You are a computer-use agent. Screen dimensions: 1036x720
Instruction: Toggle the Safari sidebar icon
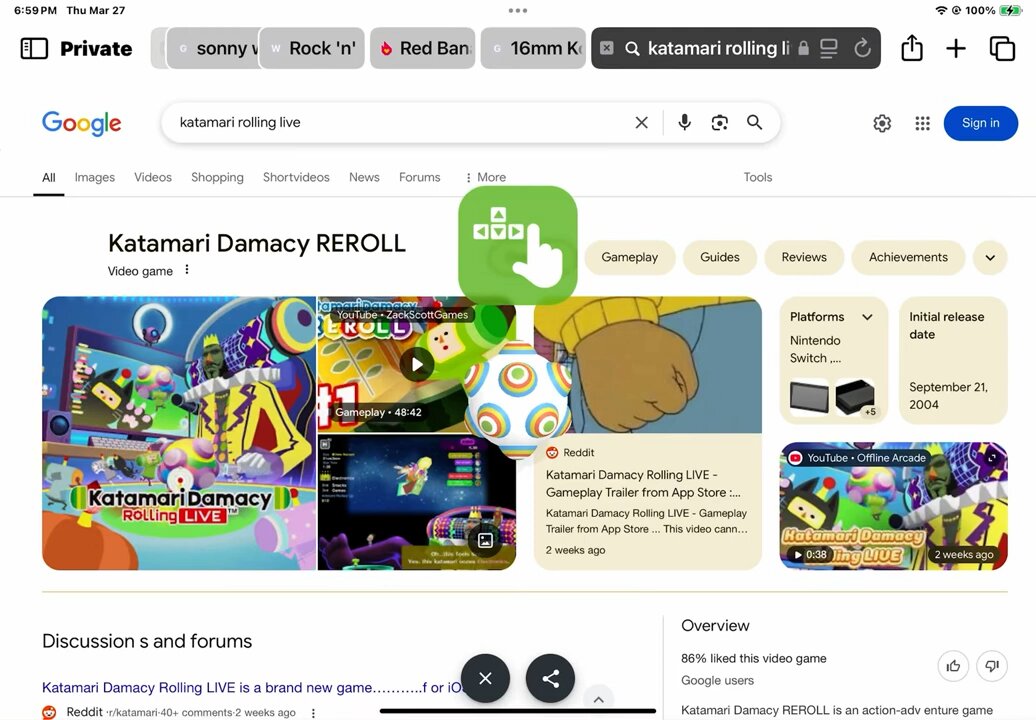pos(34,48)
